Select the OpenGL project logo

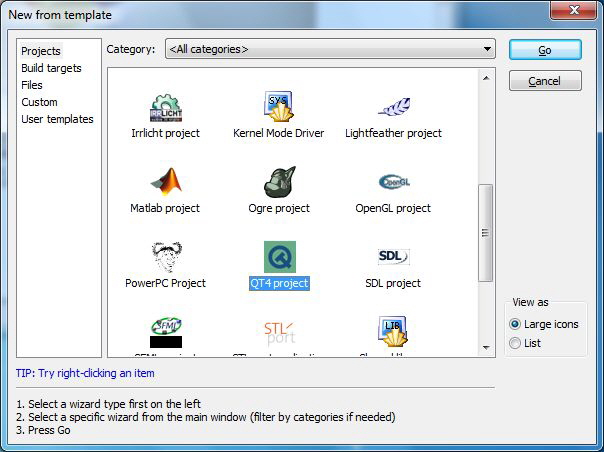coord(394,182)
